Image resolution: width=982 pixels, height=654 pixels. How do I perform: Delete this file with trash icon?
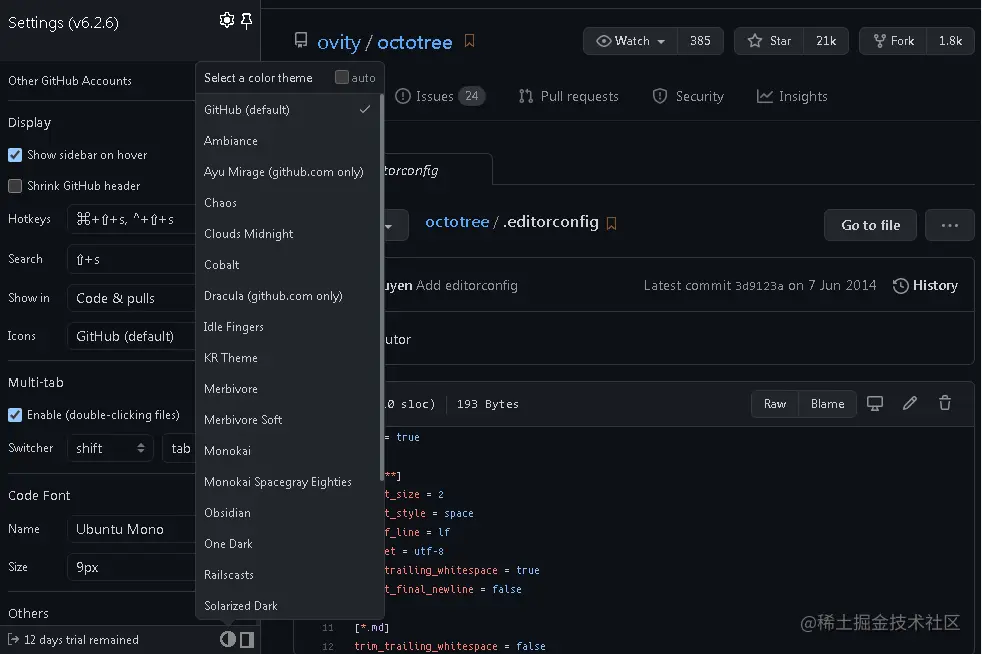pyautogui.click(x=945, y=403)
